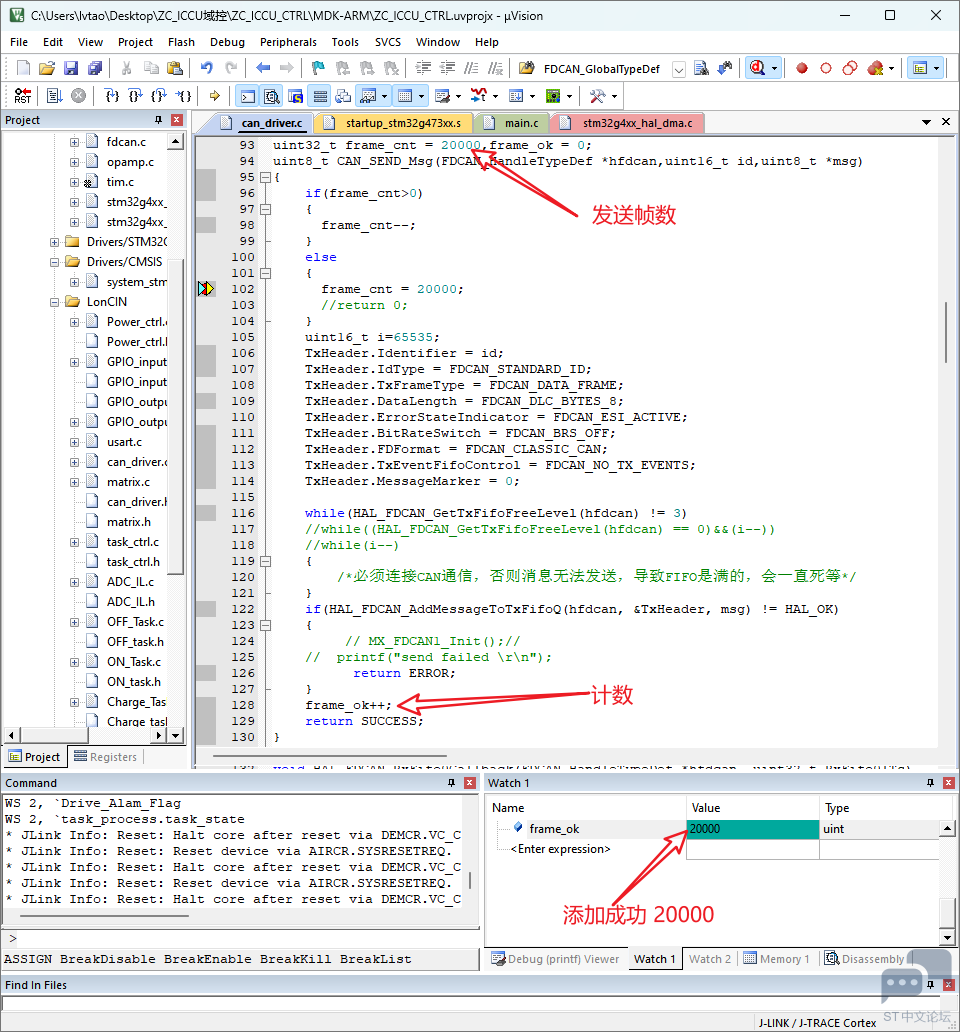Image resolution: width=960 pixels, height=1032 pixels.
Task: Expand the fdcan.c tree node
Action: 74,142
